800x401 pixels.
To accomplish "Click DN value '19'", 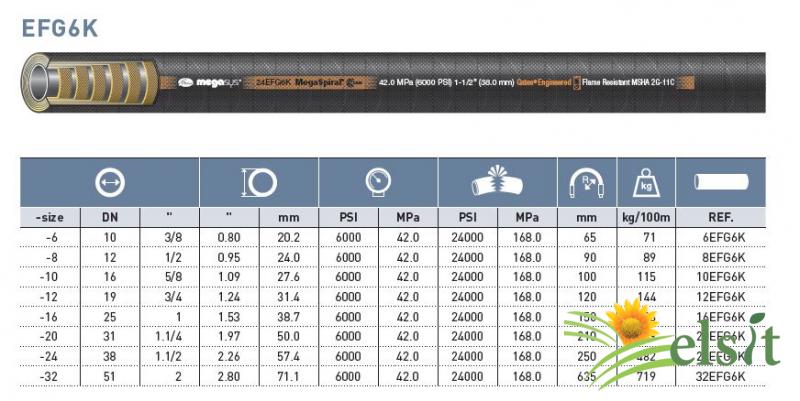I will [x=110, y=297].
